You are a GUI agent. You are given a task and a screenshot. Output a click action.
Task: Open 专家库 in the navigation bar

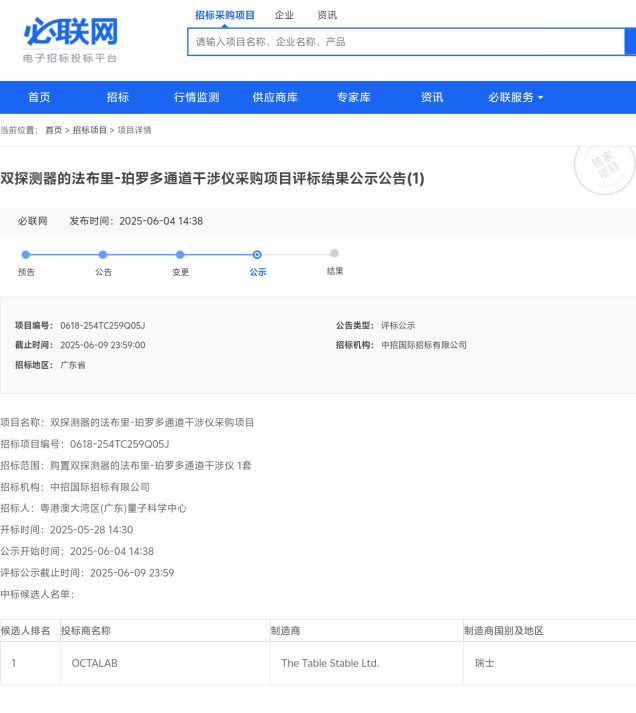click(x=354, y=97)
